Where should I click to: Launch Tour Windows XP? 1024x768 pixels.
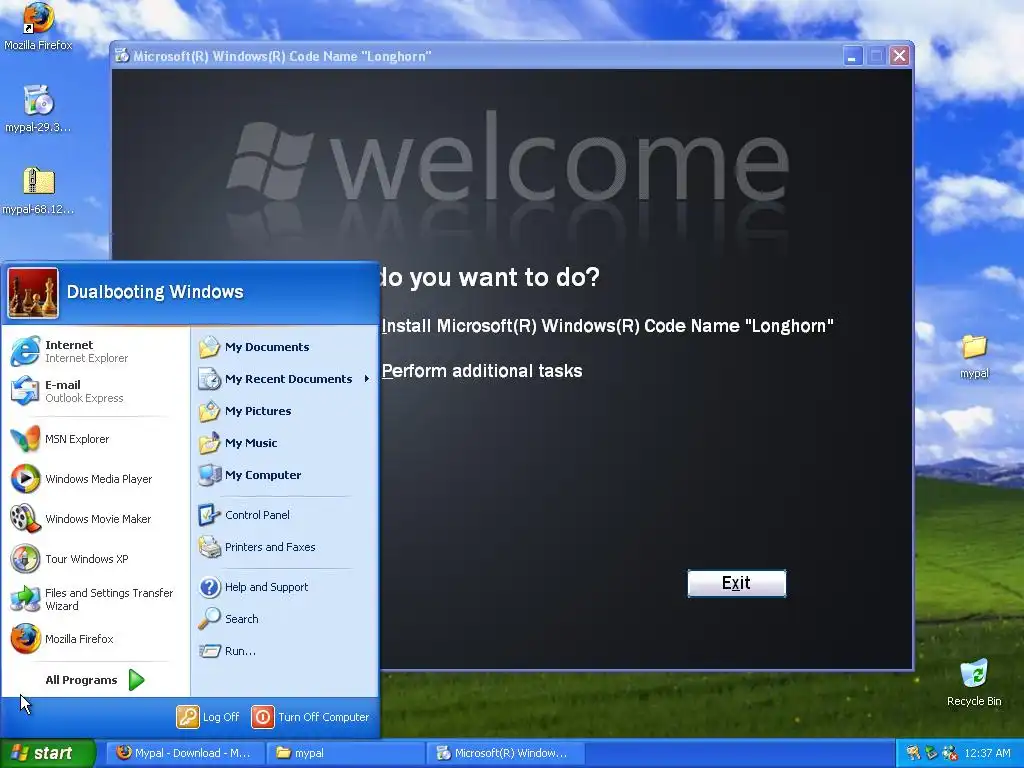click(x=95, y=559)
